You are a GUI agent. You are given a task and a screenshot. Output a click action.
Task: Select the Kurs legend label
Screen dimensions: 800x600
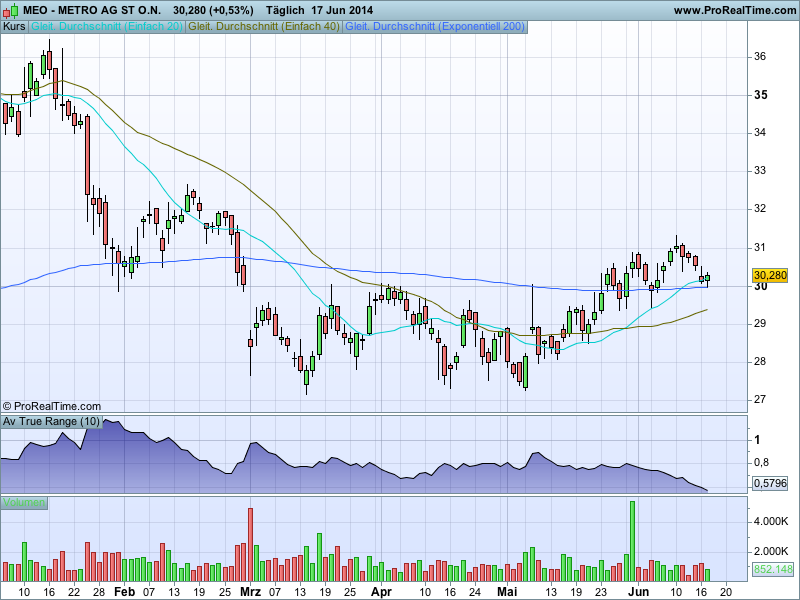coord(14,27)
